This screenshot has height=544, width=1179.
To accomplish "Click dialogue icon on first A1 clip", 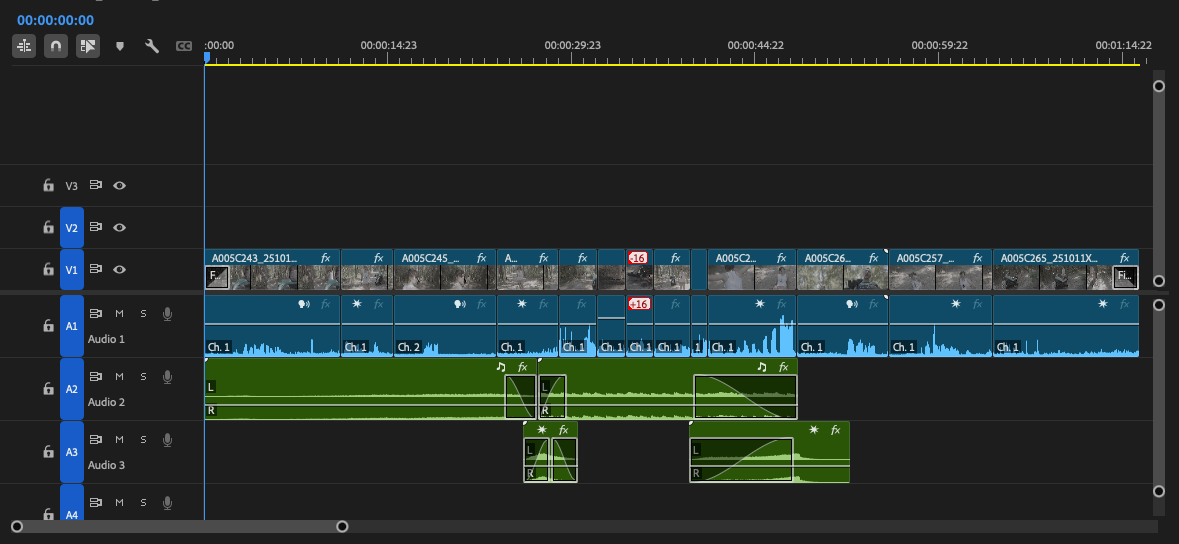I will pos(304,304).
